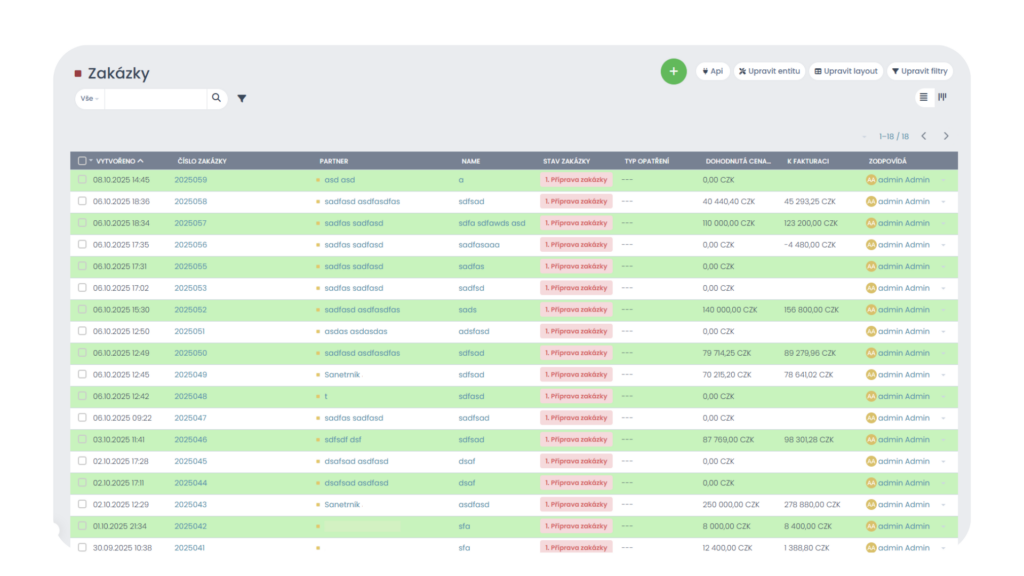
Task: Click admin avatar in order 2025059 row
Action: point(871,180)
